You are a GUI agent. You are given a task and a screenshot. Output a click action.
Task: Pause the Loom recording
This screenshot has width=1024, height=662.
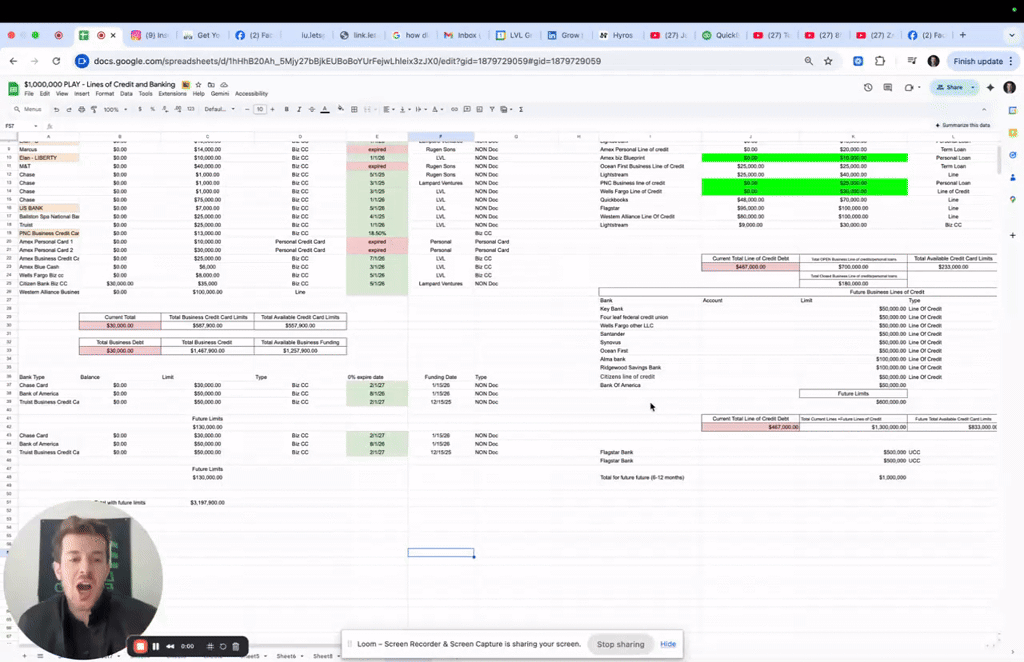(x=156, y=646)
